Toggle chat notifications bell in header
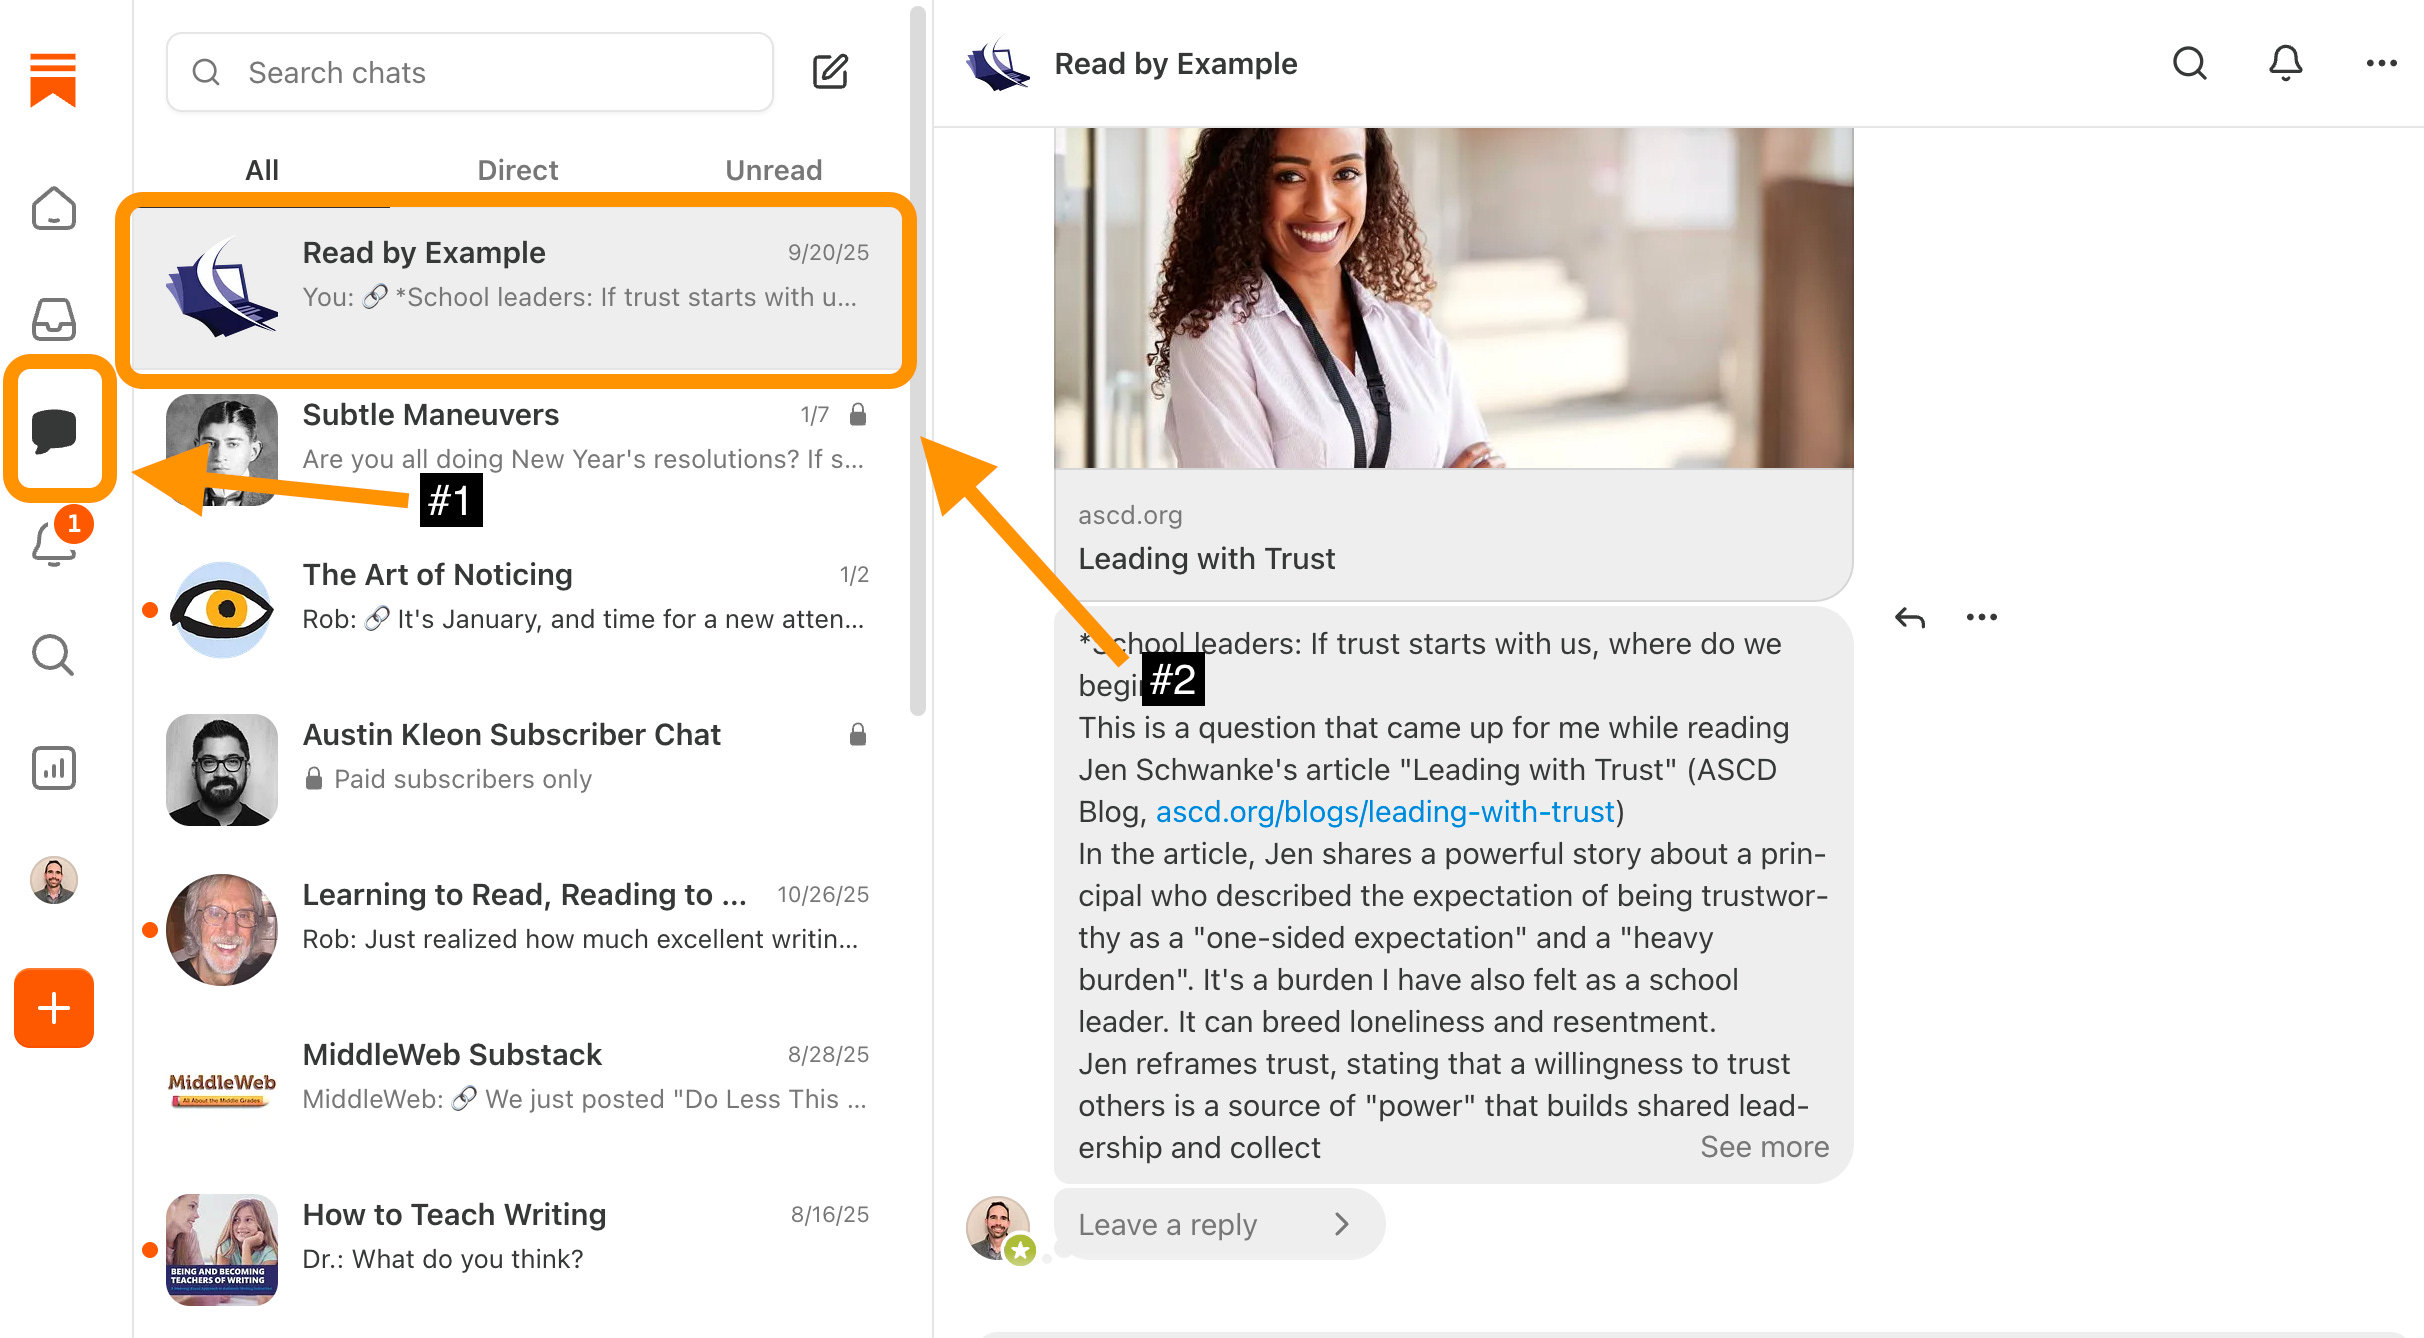Viewport: 2424px width, 1338px height. (x=2285, y=64)
